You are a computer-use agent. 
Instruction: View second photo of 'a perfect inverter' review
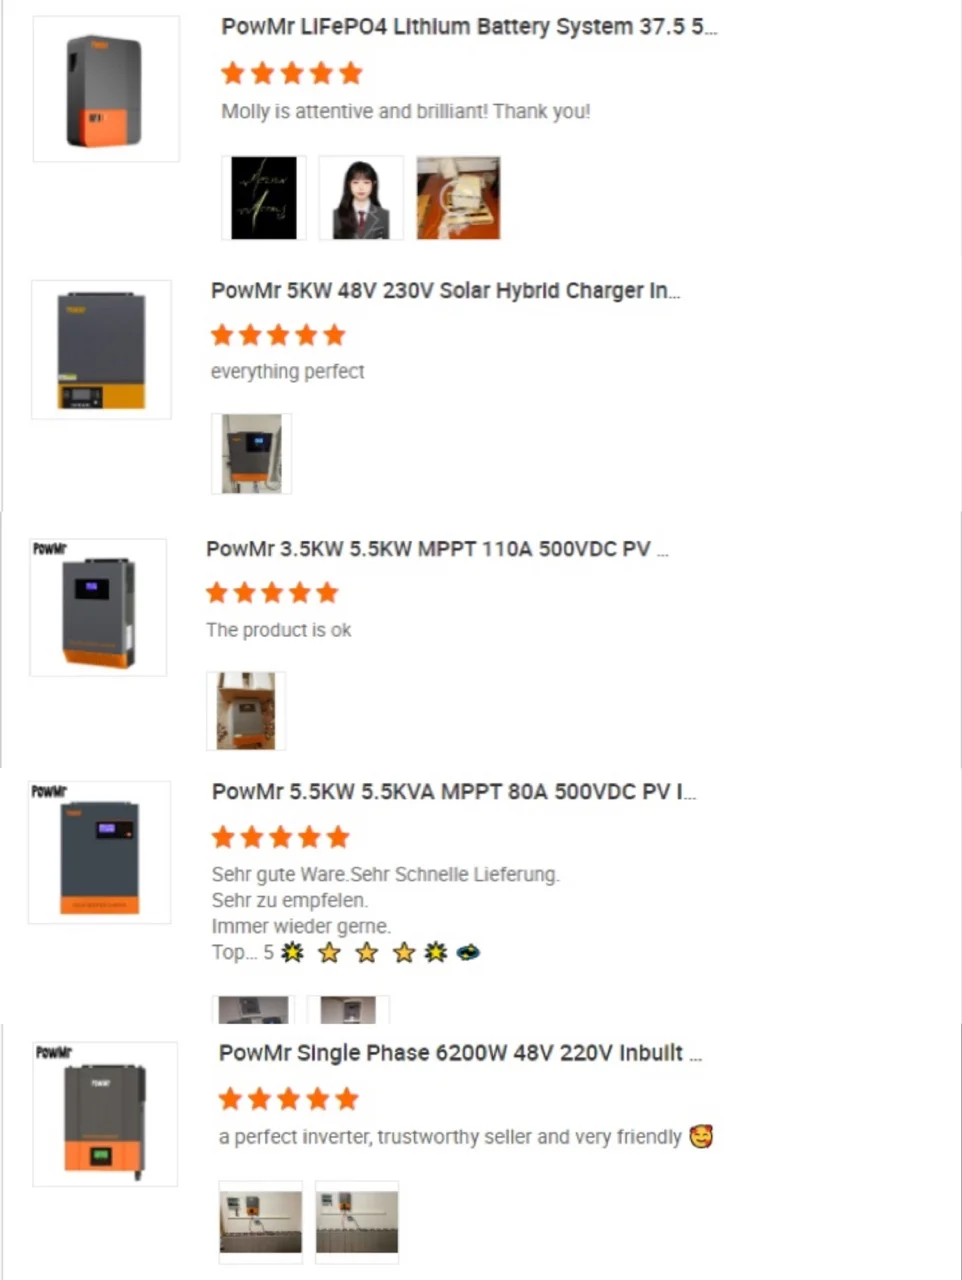tap(357, 1222)
